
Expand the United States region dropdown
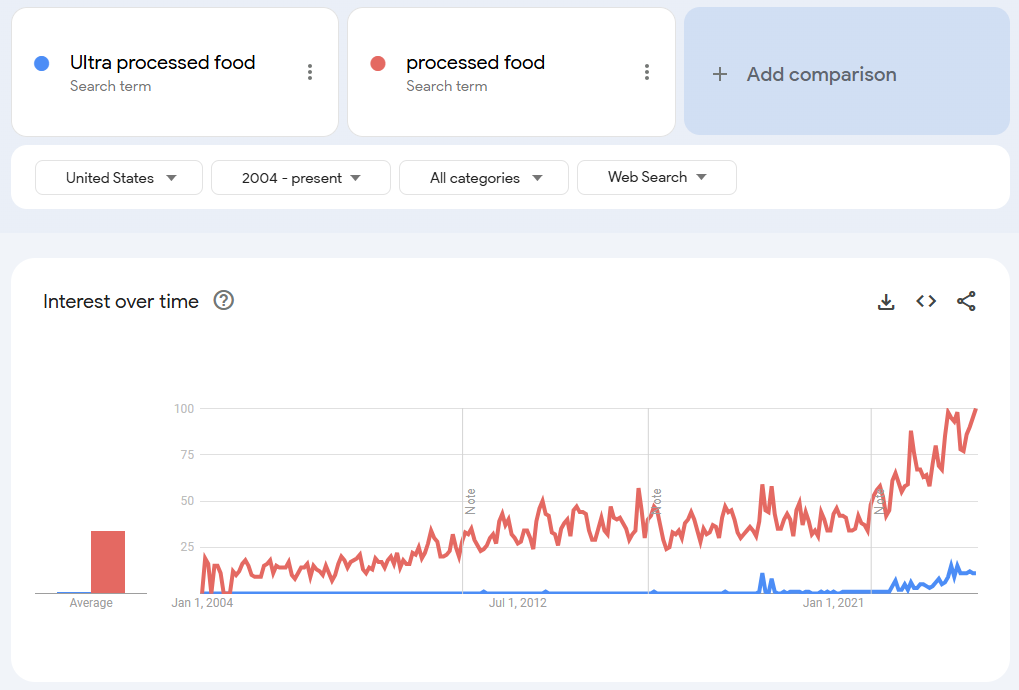click(119, 178)
